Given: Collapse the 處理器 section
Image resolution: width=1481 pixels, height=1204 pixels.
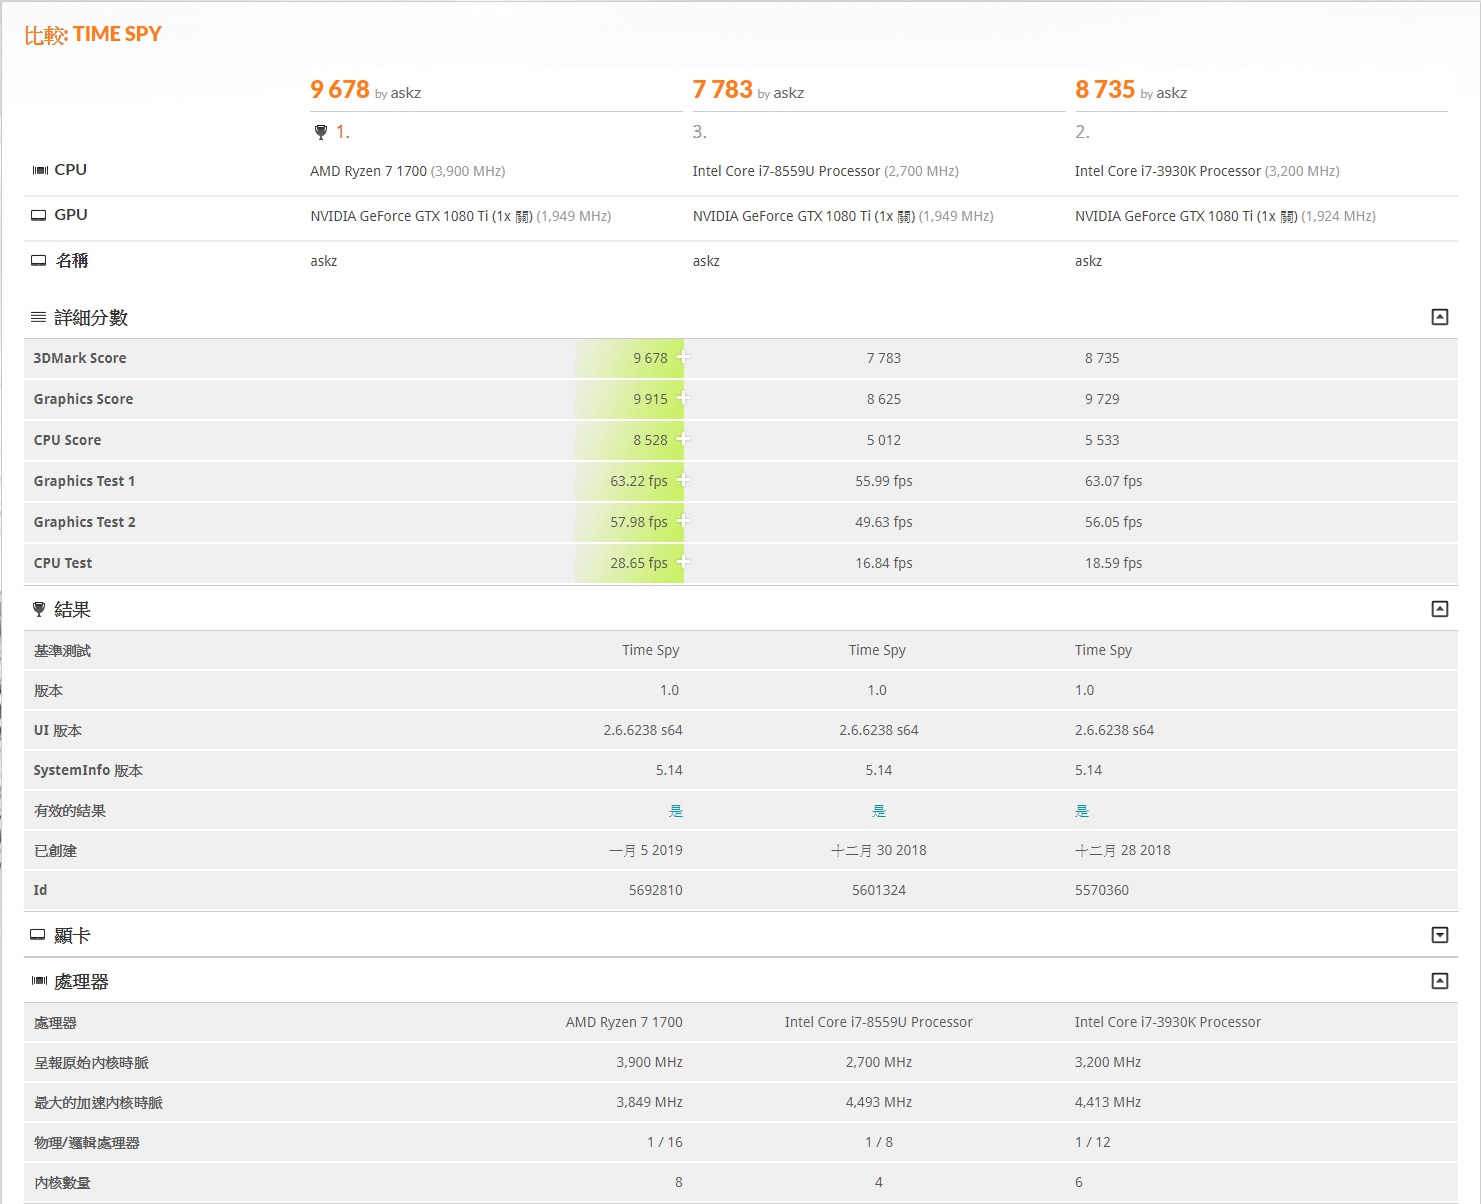Looking at the screenshot, I should (1440, 981).
